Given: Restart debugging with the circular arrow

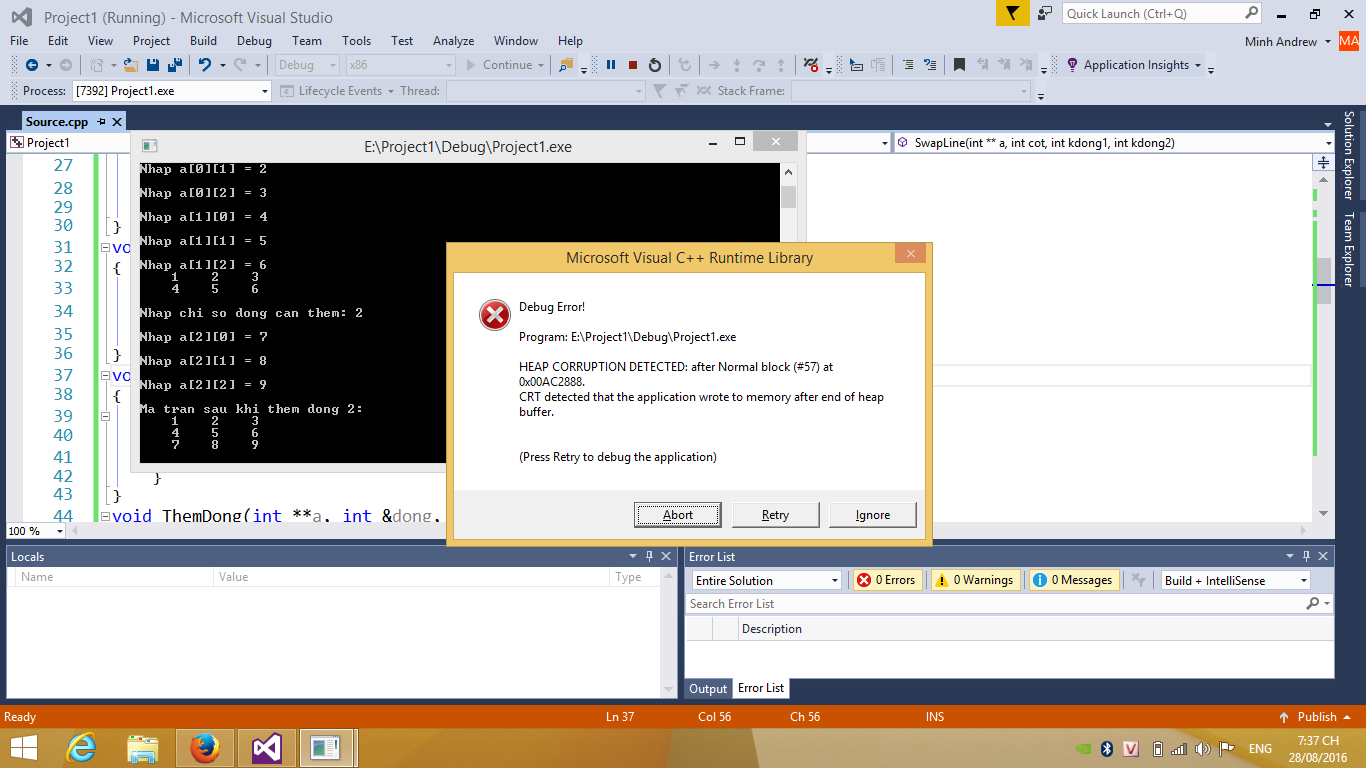Looking at the screenshot, I should click(x=655, y=65).
